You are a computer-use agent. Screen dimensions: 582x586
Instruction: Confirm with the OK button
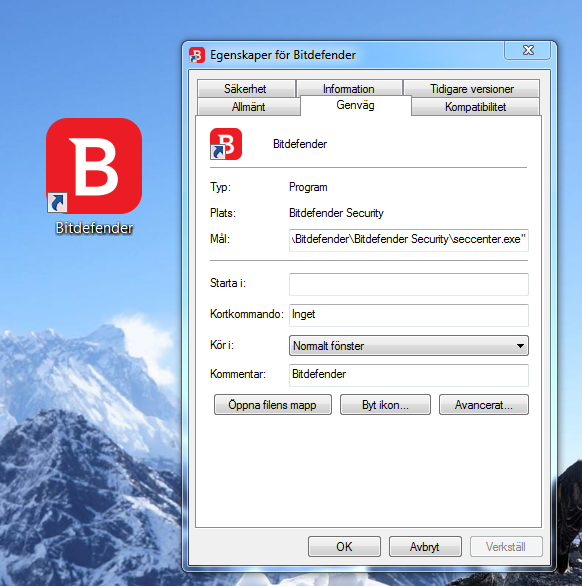(344, 547)
